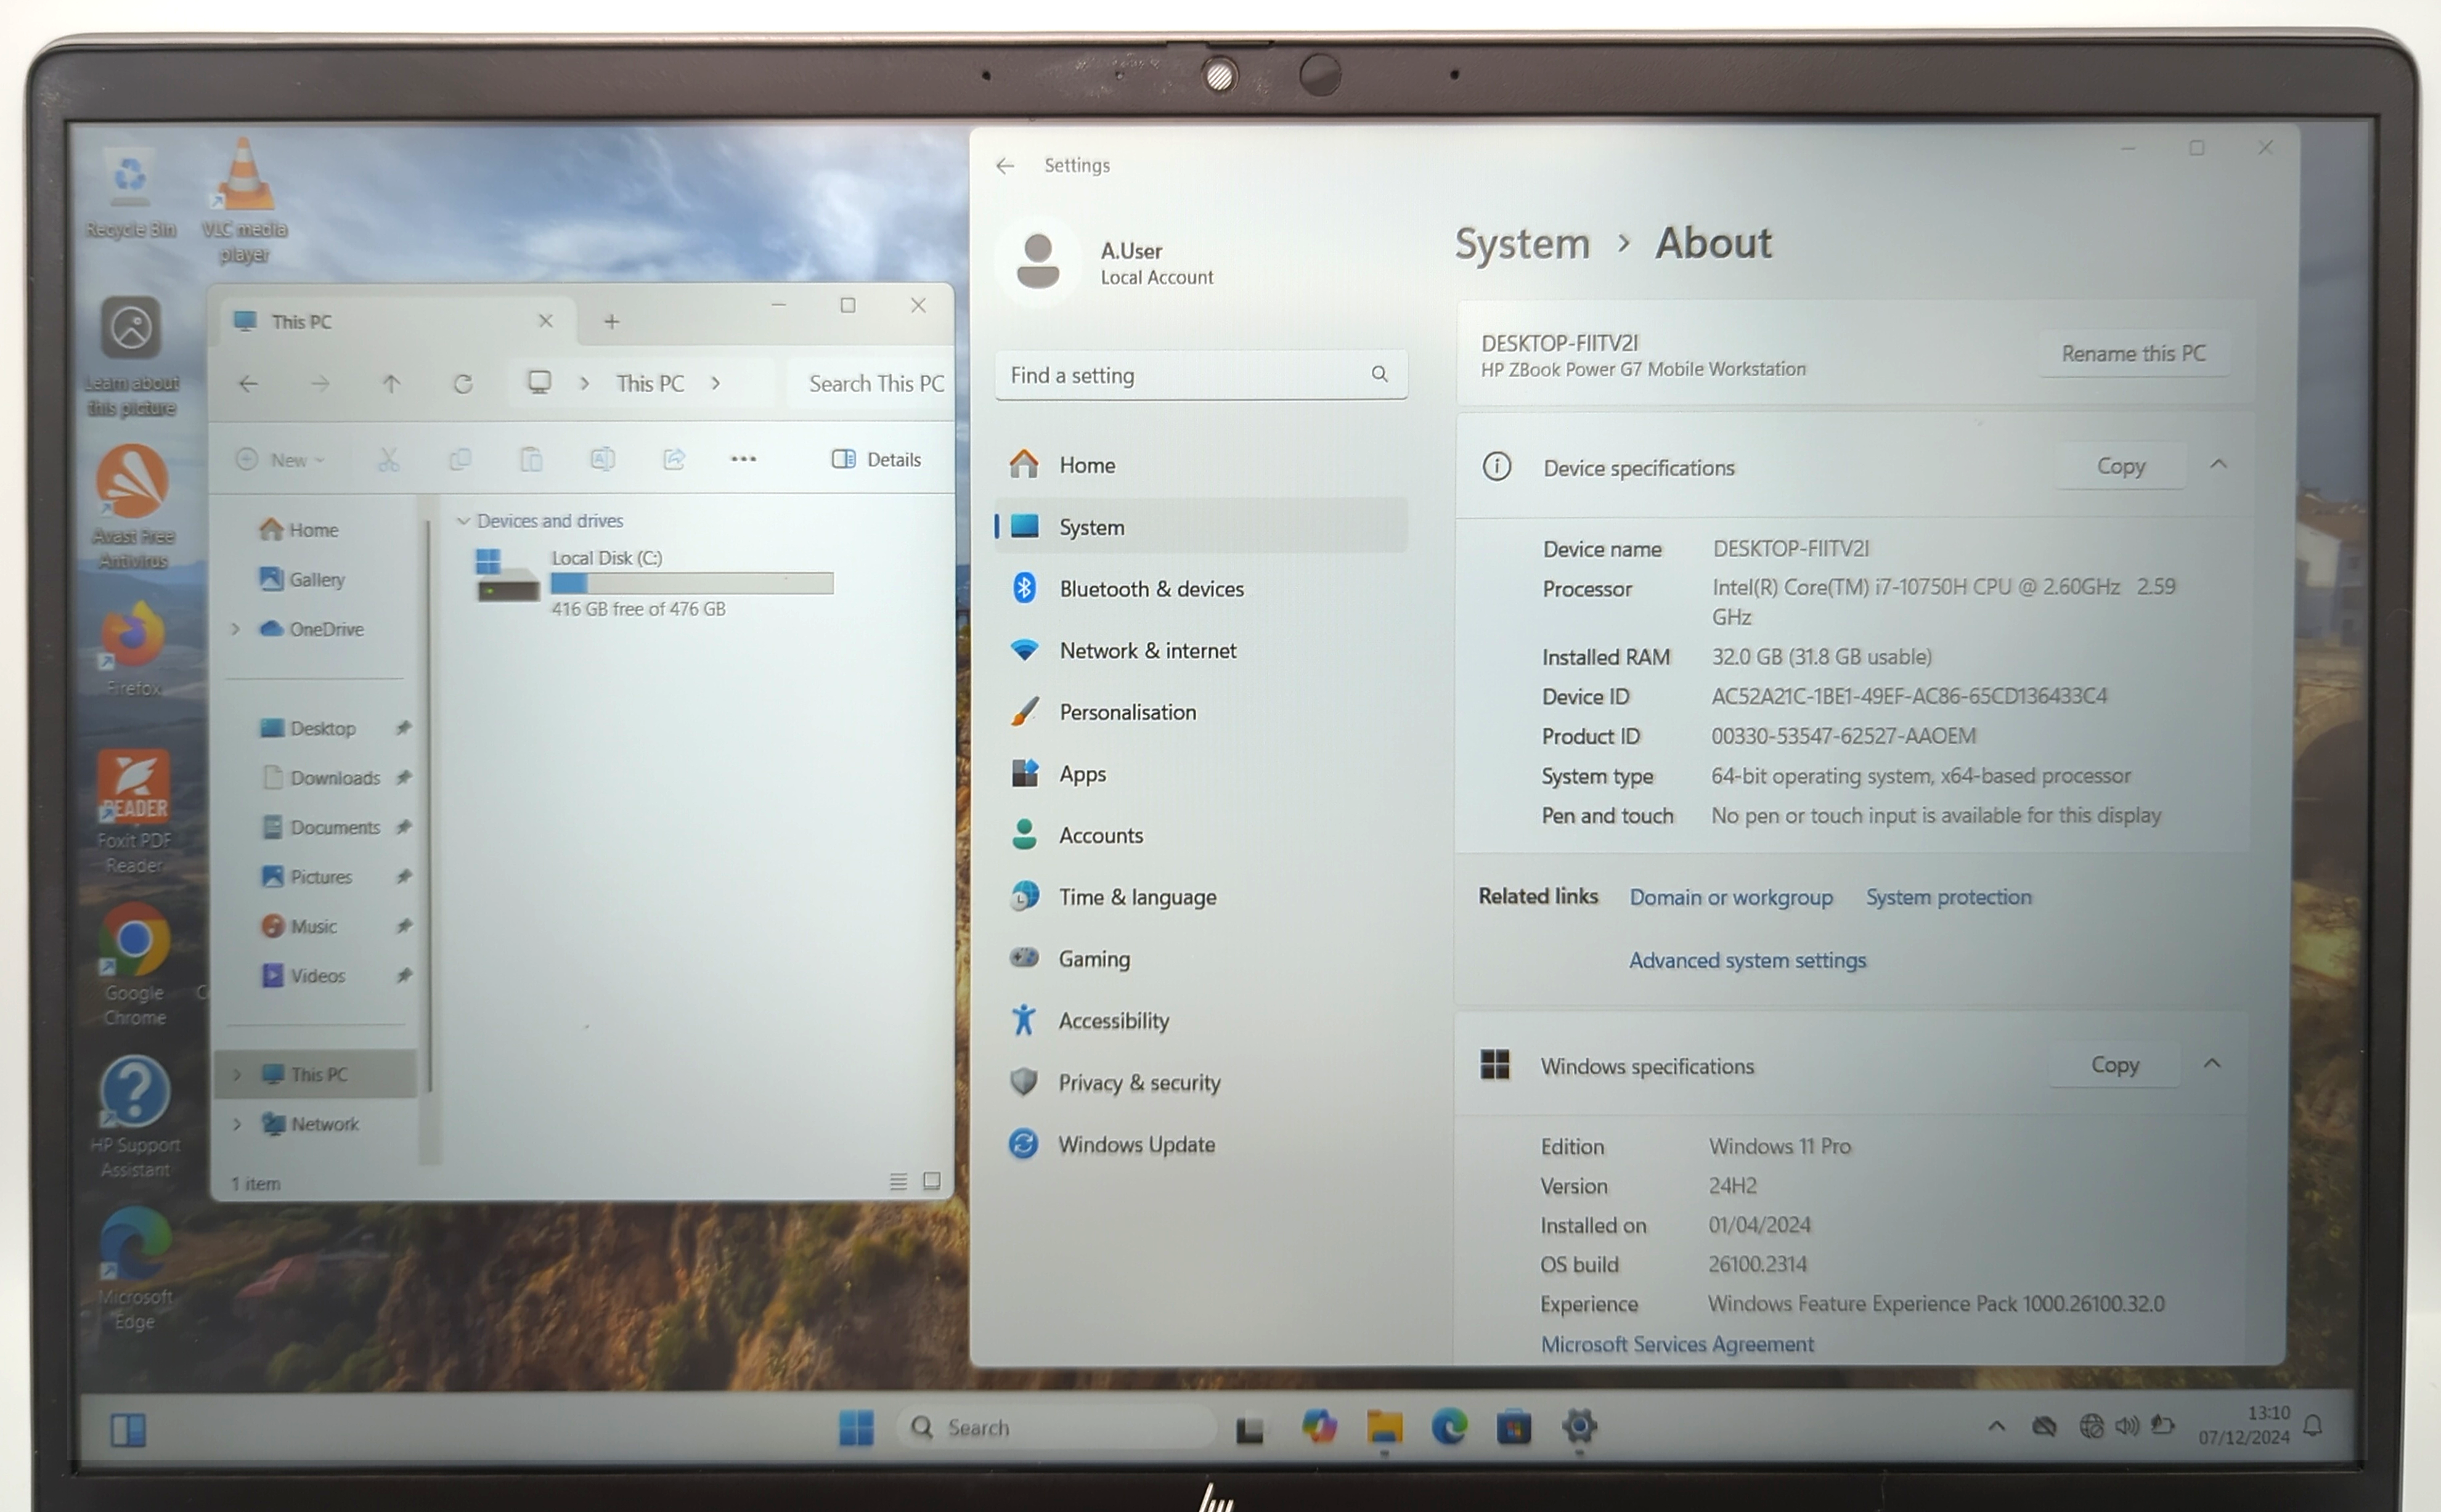Open Copilot from the taskbar
Viewport: 2441px width, 1512px height.
click(1319, 1426)
